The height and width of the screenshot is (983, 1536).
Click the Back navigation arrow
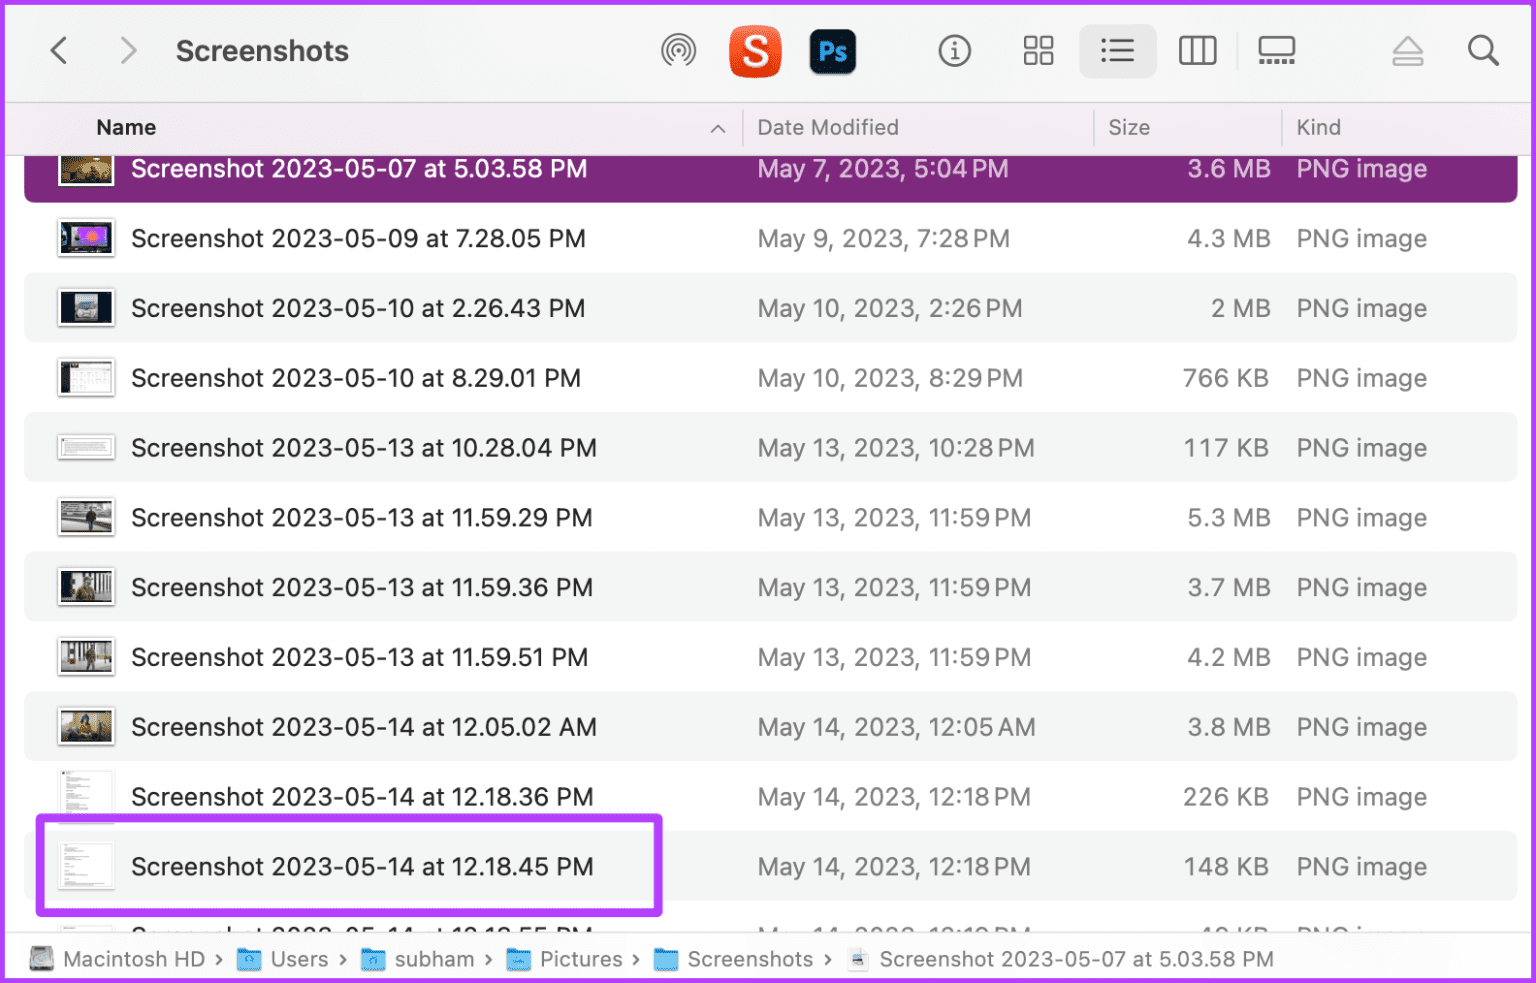[60, 51]
